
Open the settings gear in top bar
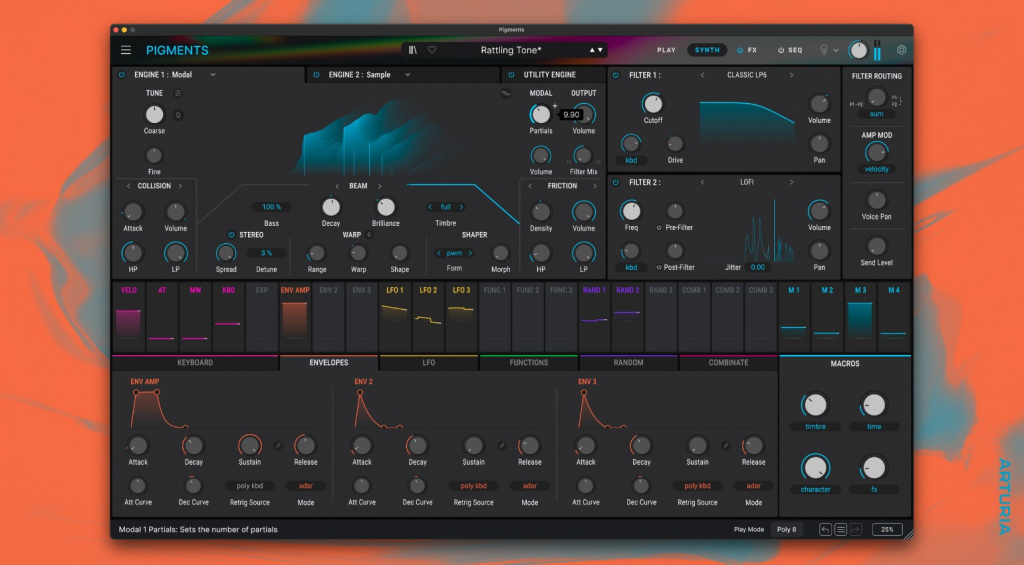[901, 50]
